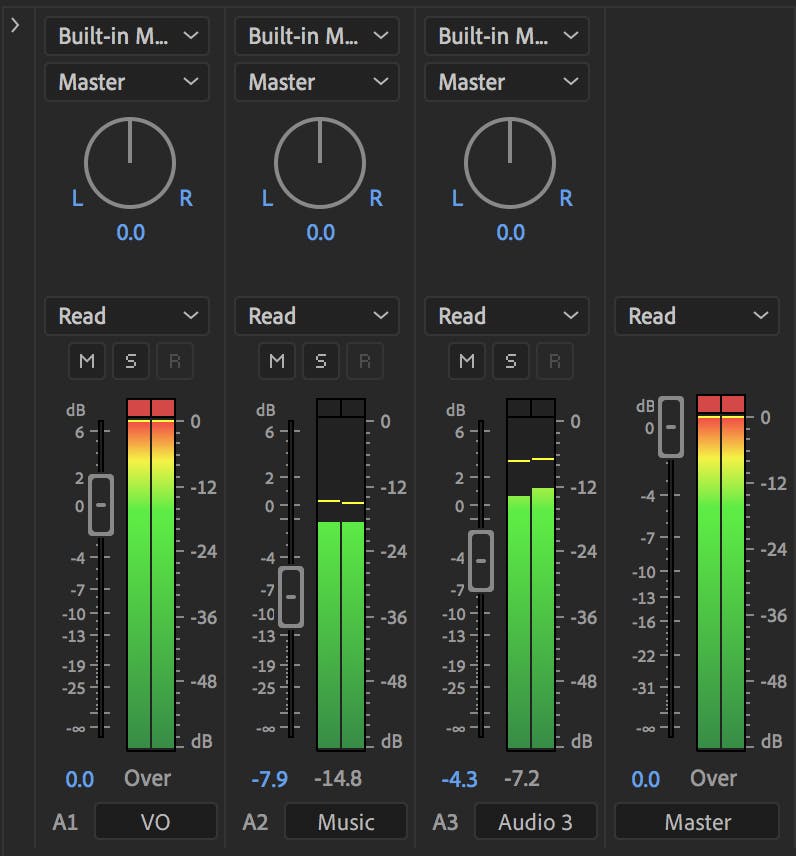This screenshot has height=856, width=796.
Task: Click the Master track name field
Action: pyautogui.click(x=697, y=821)
